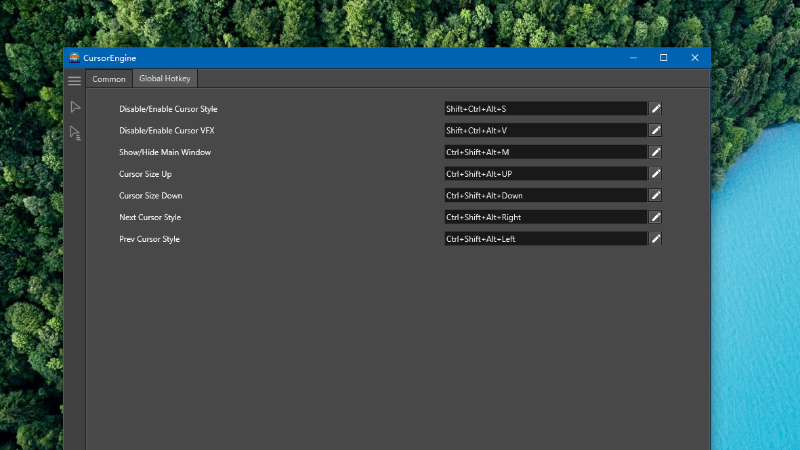Click the Ctrl+Shift+Alt+Left hotkey field
The width and height of the screenshot is (800, 450).
click(545, 239)
